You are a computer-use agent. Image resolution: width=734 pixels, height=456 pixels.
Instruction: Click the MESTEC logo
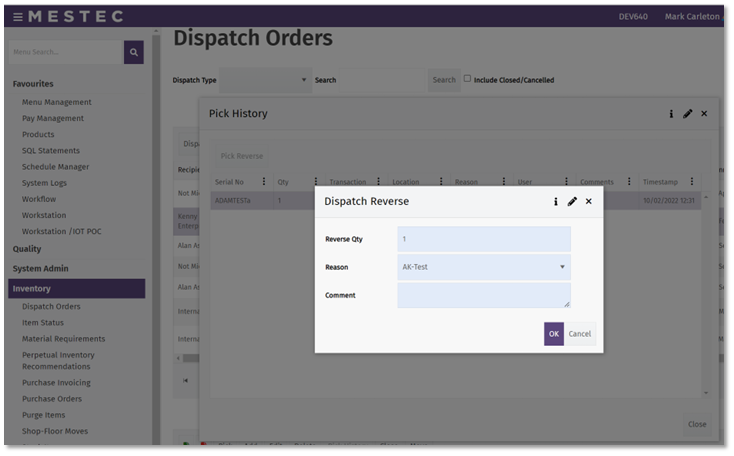coord(76,16)
